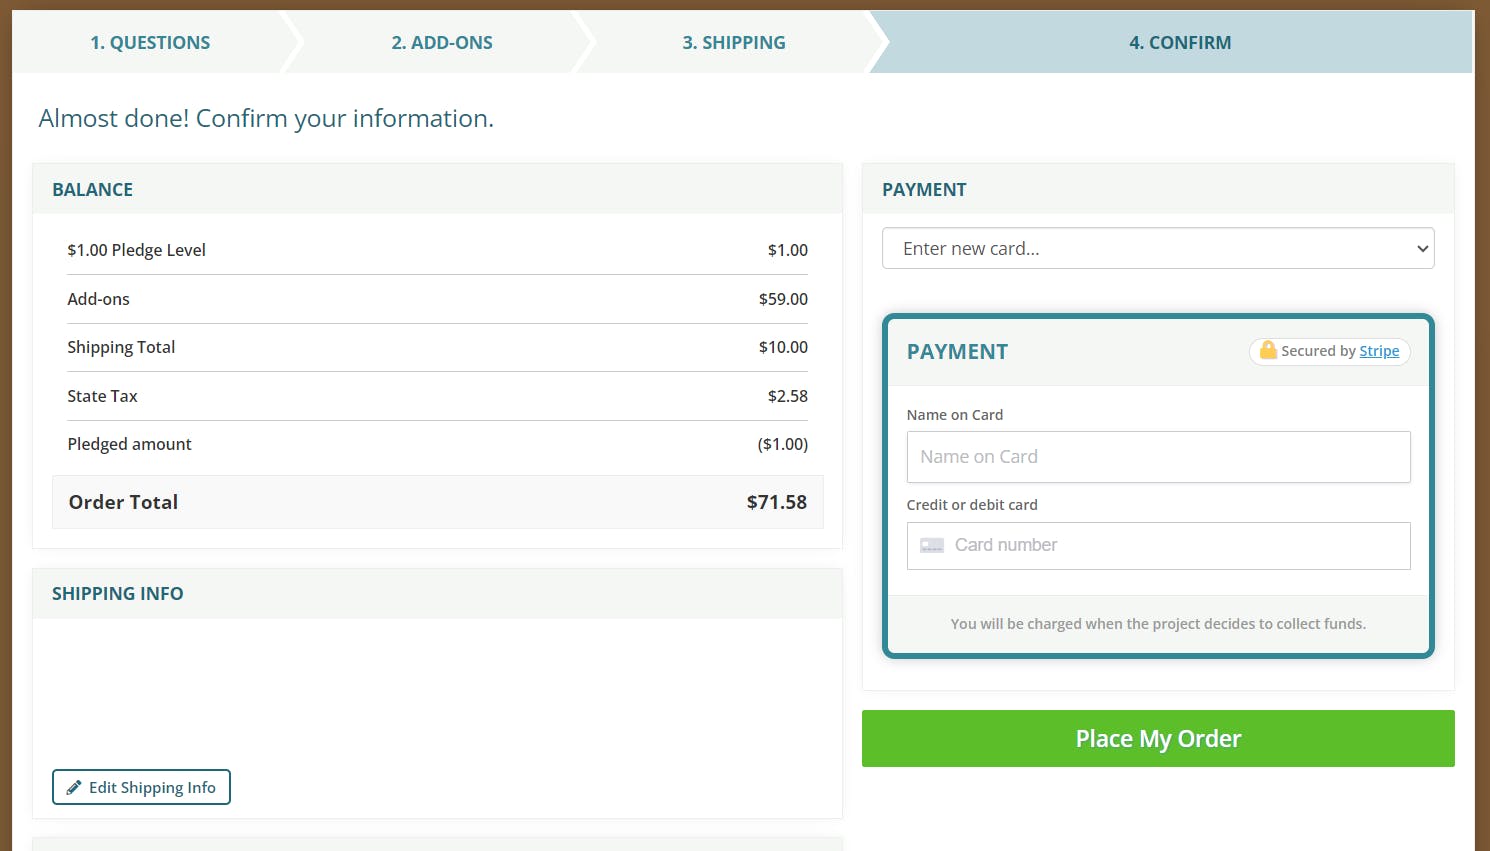The height and width of the screenshot is (851, 1490).
Task: Go to the 1. Questions step
Action: coord(150,43)
